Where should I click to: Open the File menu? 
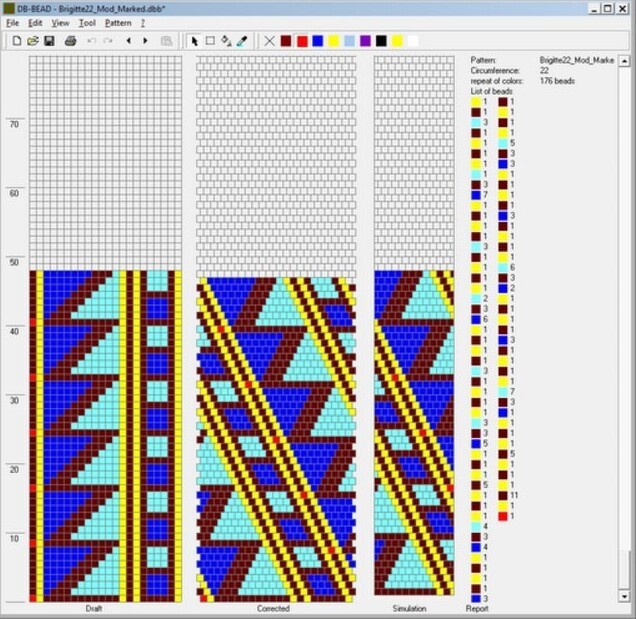13,22
